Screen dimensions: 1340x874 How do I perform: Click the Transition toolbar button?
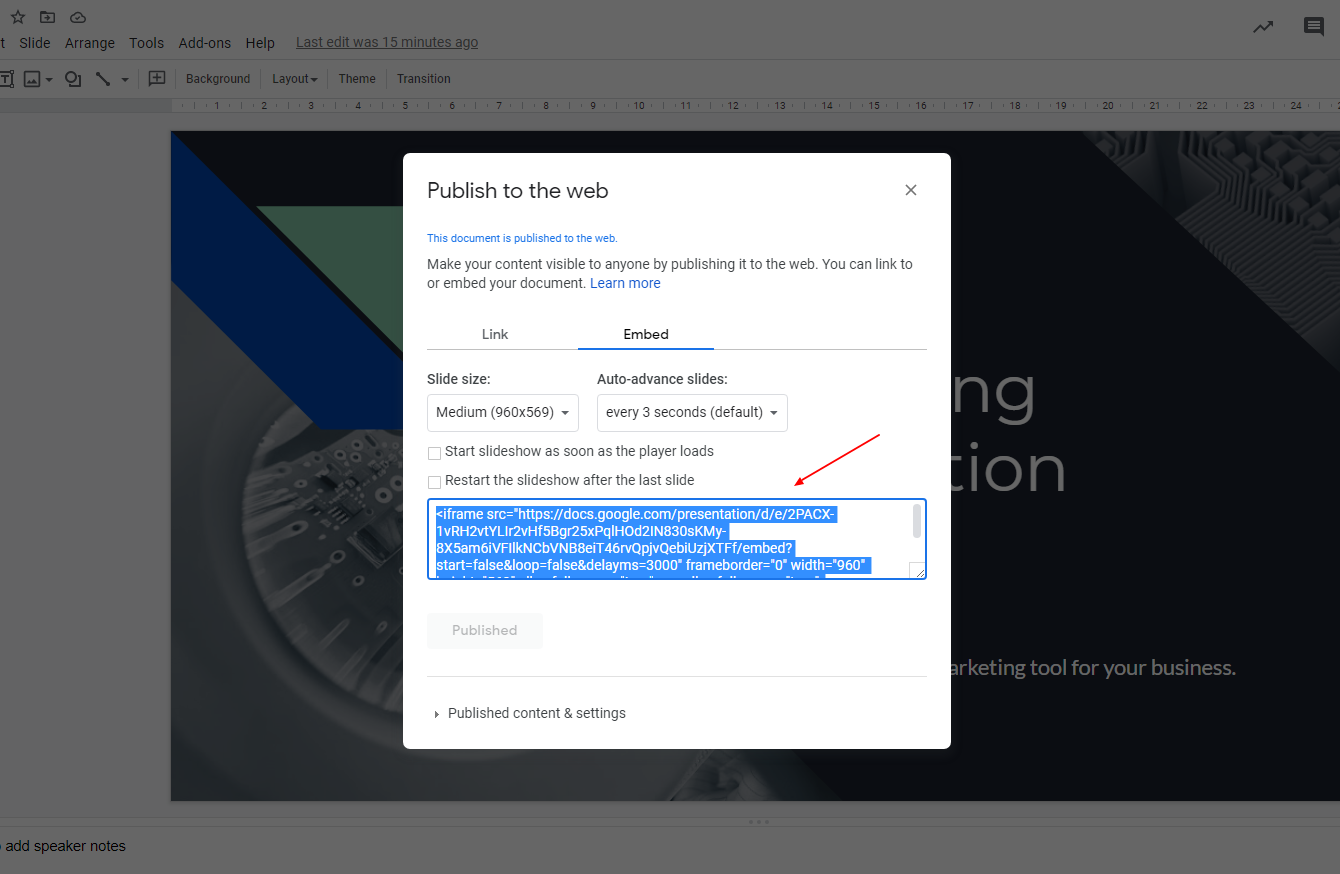[424, 79]
